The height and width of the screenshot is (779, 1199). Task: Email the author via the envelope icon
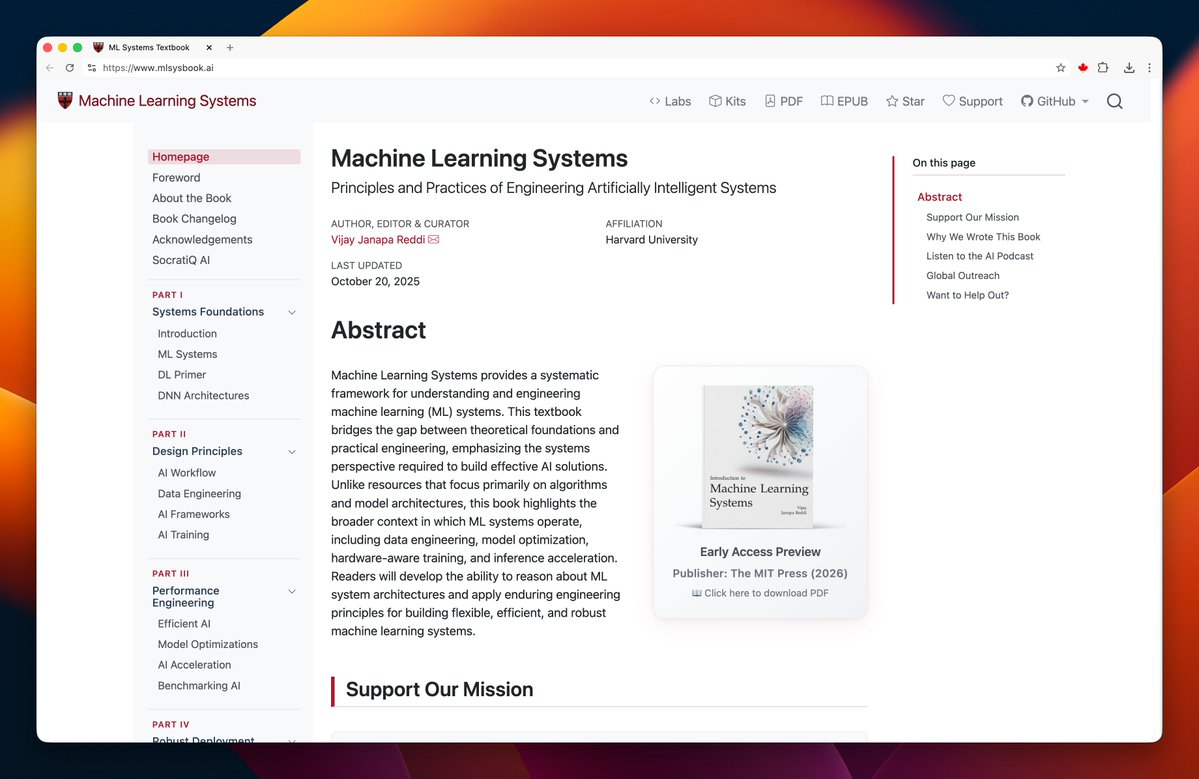click(x=432, y=239)
